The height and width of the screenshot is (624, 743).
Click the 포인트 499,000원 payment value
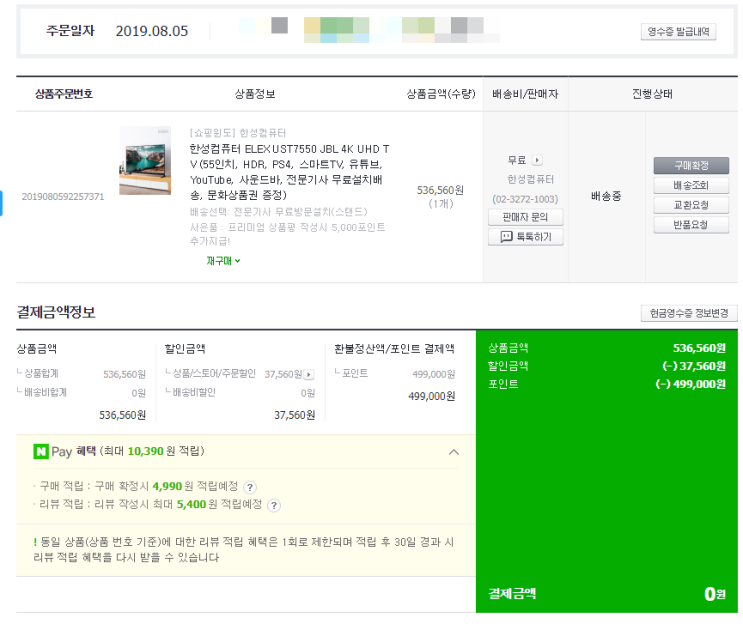[x=434, y=374]
